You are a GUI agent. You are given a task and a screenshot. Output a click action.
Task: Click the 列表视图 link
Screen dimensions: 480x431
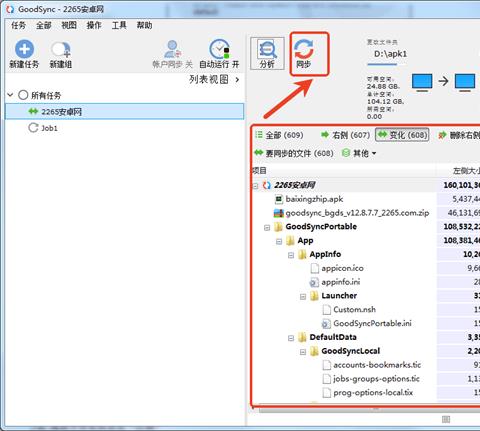coord(209,79)
